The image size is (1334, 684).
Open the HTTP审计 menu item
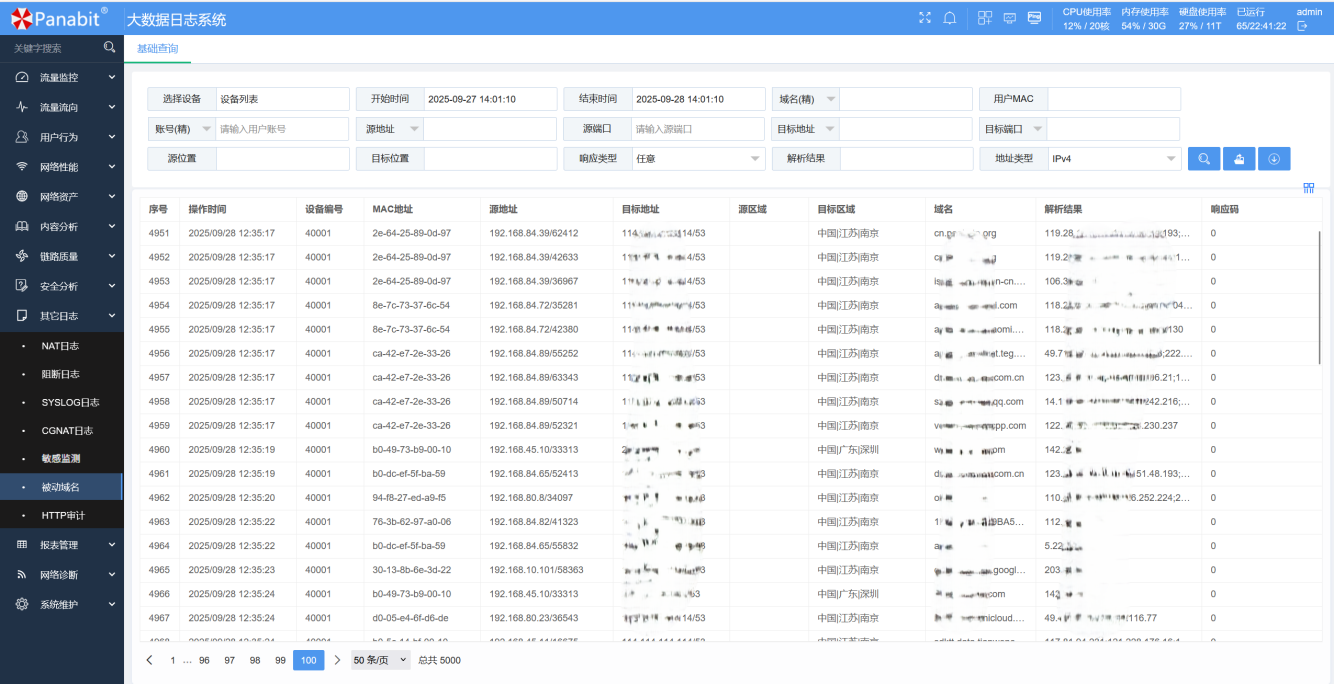63,516
